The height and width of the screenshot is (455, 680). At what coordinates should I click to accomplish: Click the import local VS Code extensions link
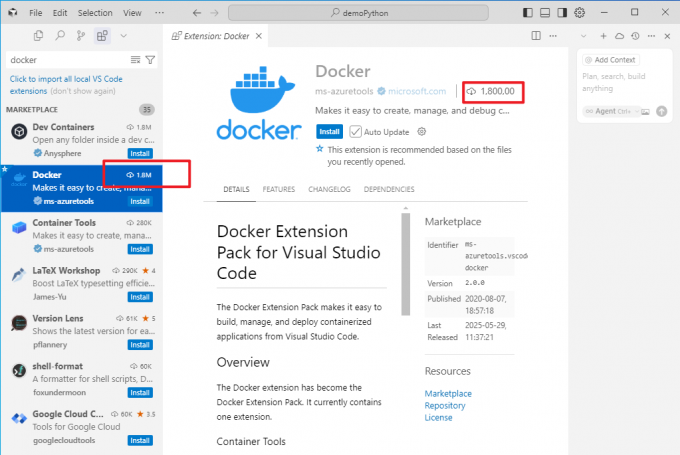66,85
